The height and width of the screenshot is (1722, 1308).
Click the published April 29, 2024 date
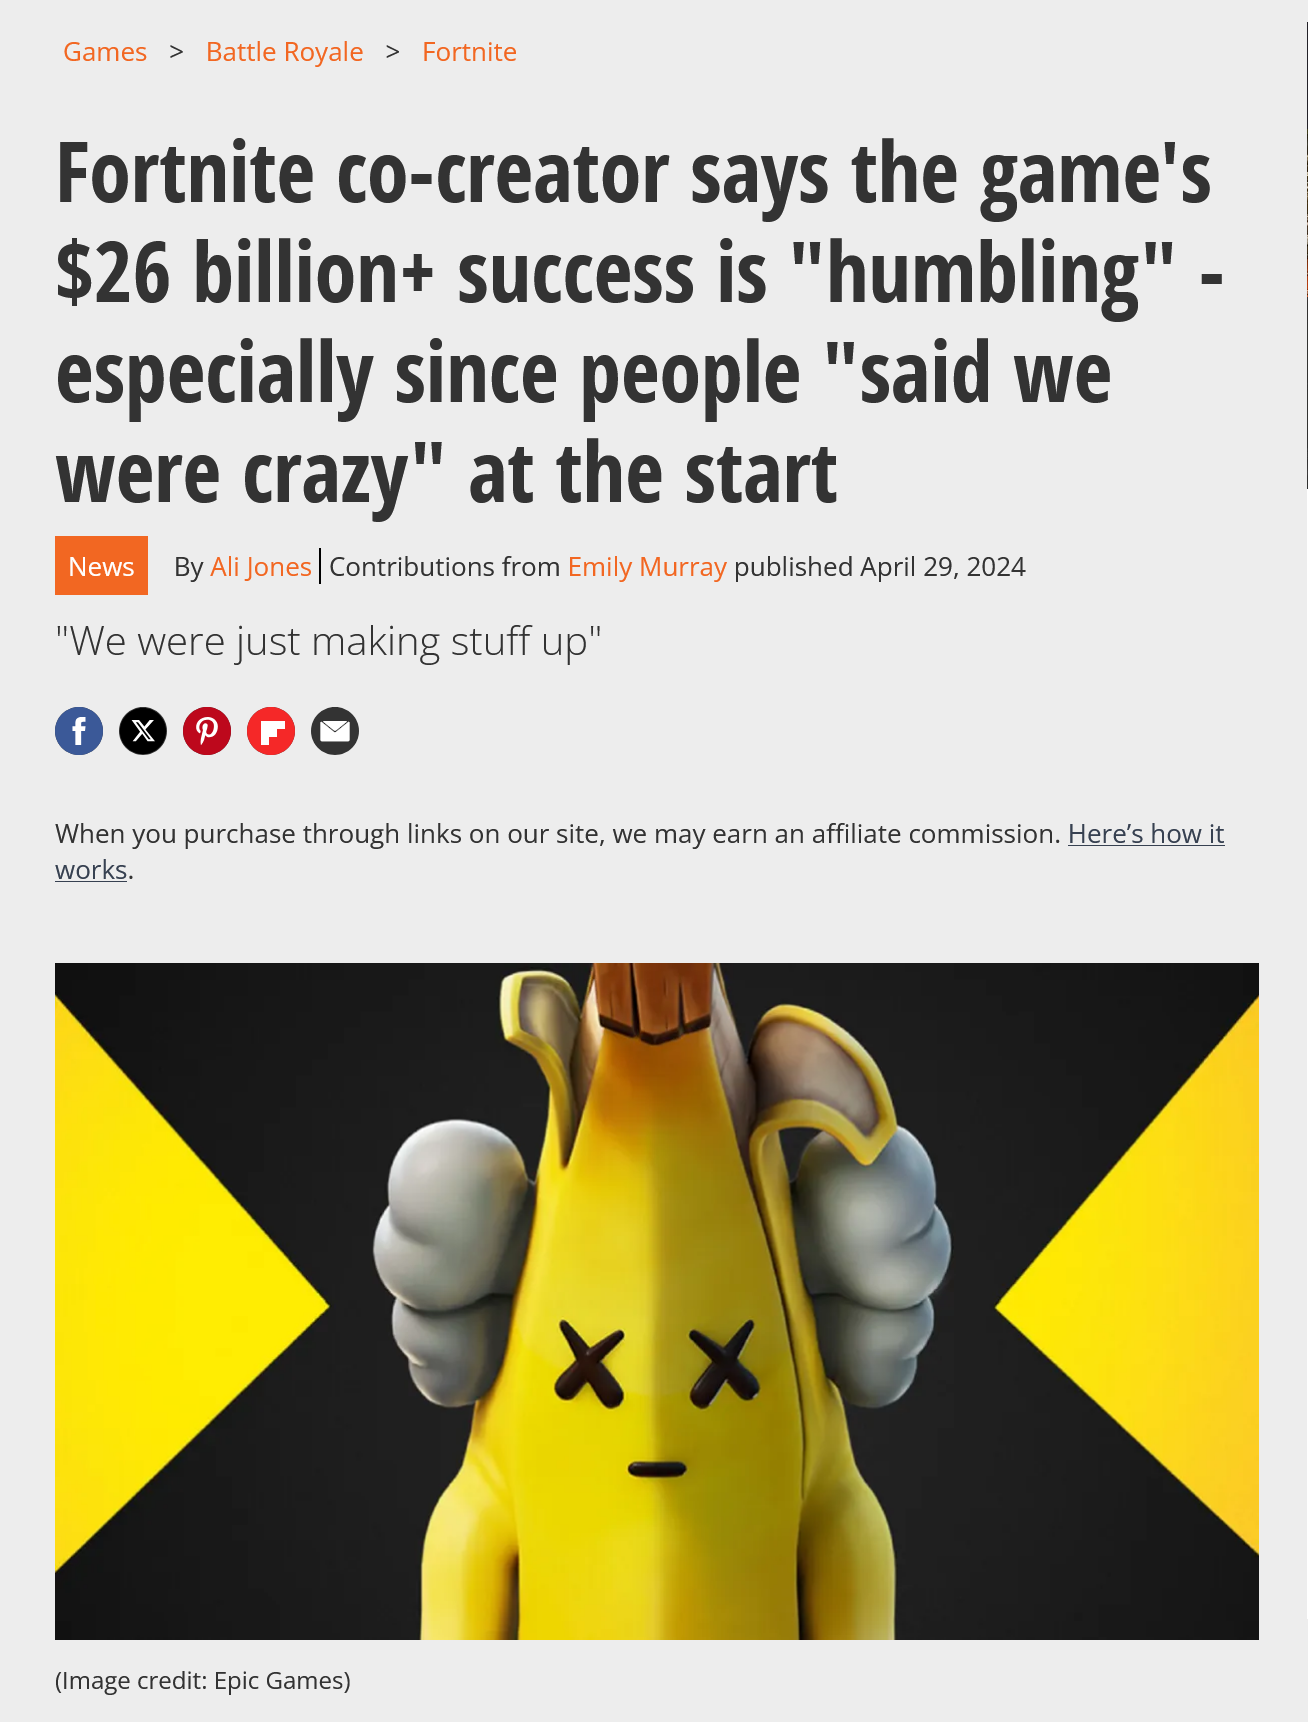[880, 567]
